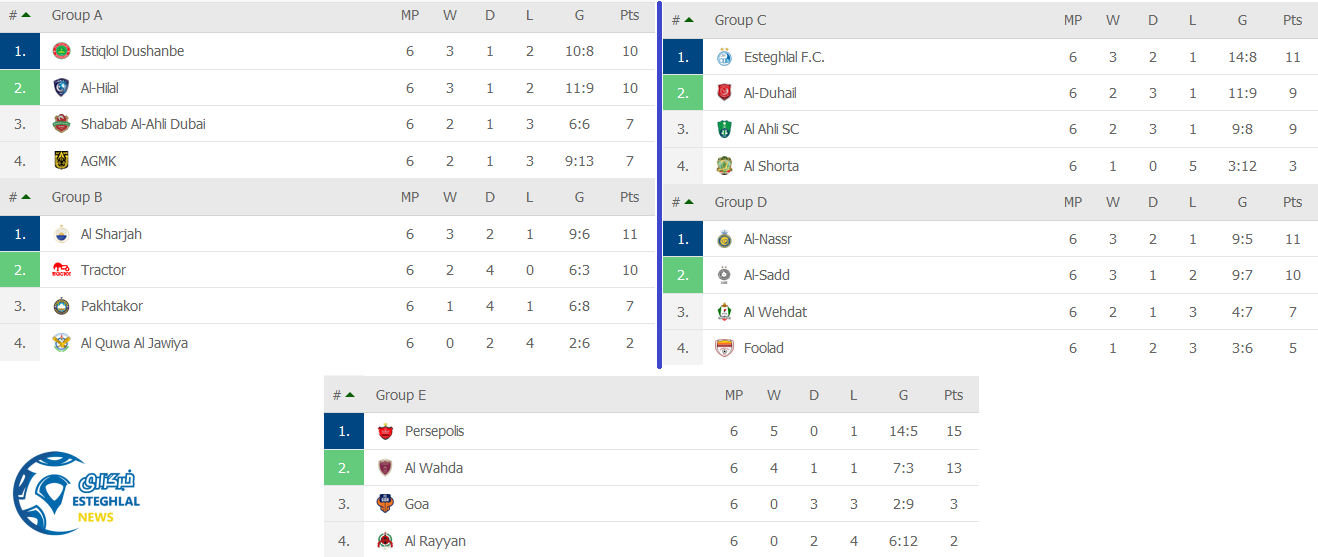Click the Al-Nassr team badge
Image resolution: width=1318 pixels, height=557 pixels.
(x=724, y=239)
